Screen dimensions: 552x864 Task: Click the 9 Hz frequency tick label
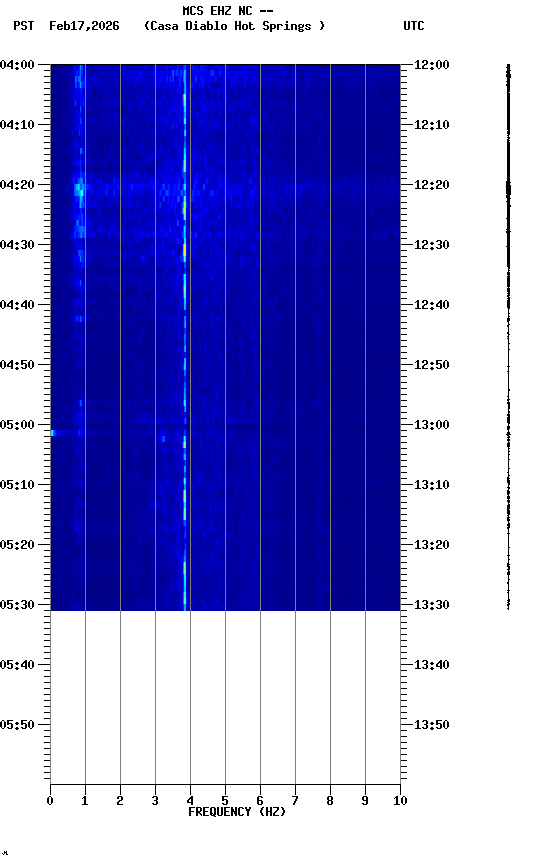coord(365,801)
